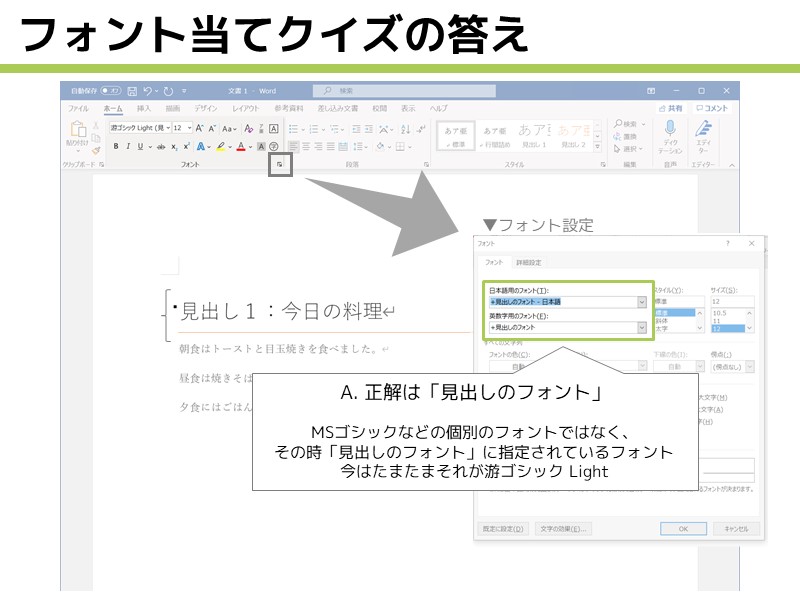Toggle the AutoSave switch
The width and height of the screenshot is (800, 600).
coord(110,91)
